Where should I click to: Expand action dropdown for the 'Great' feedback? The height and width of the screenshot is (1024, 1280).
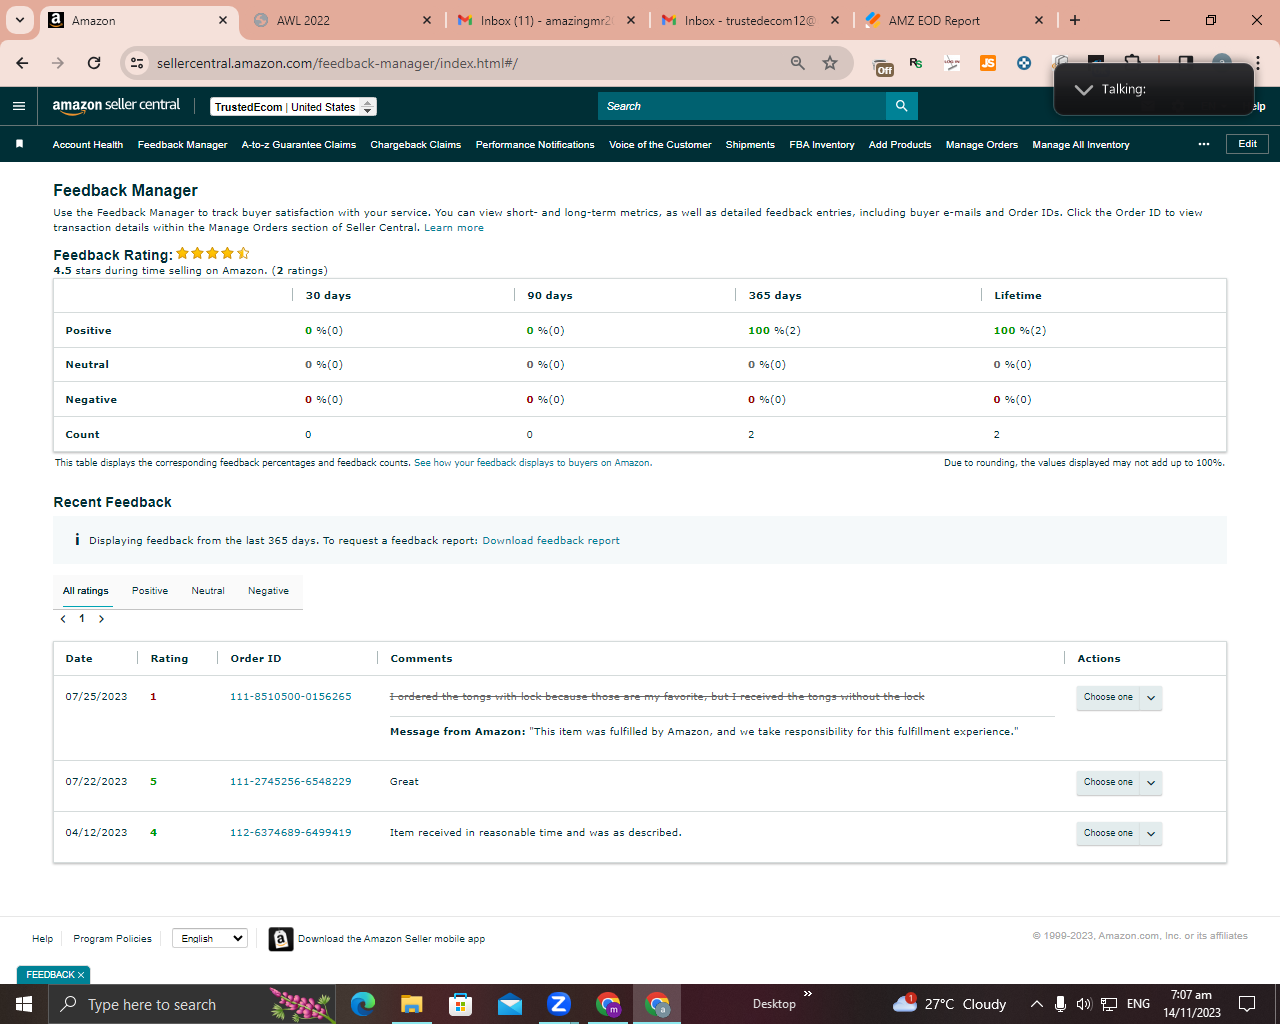pos(1151,783)
